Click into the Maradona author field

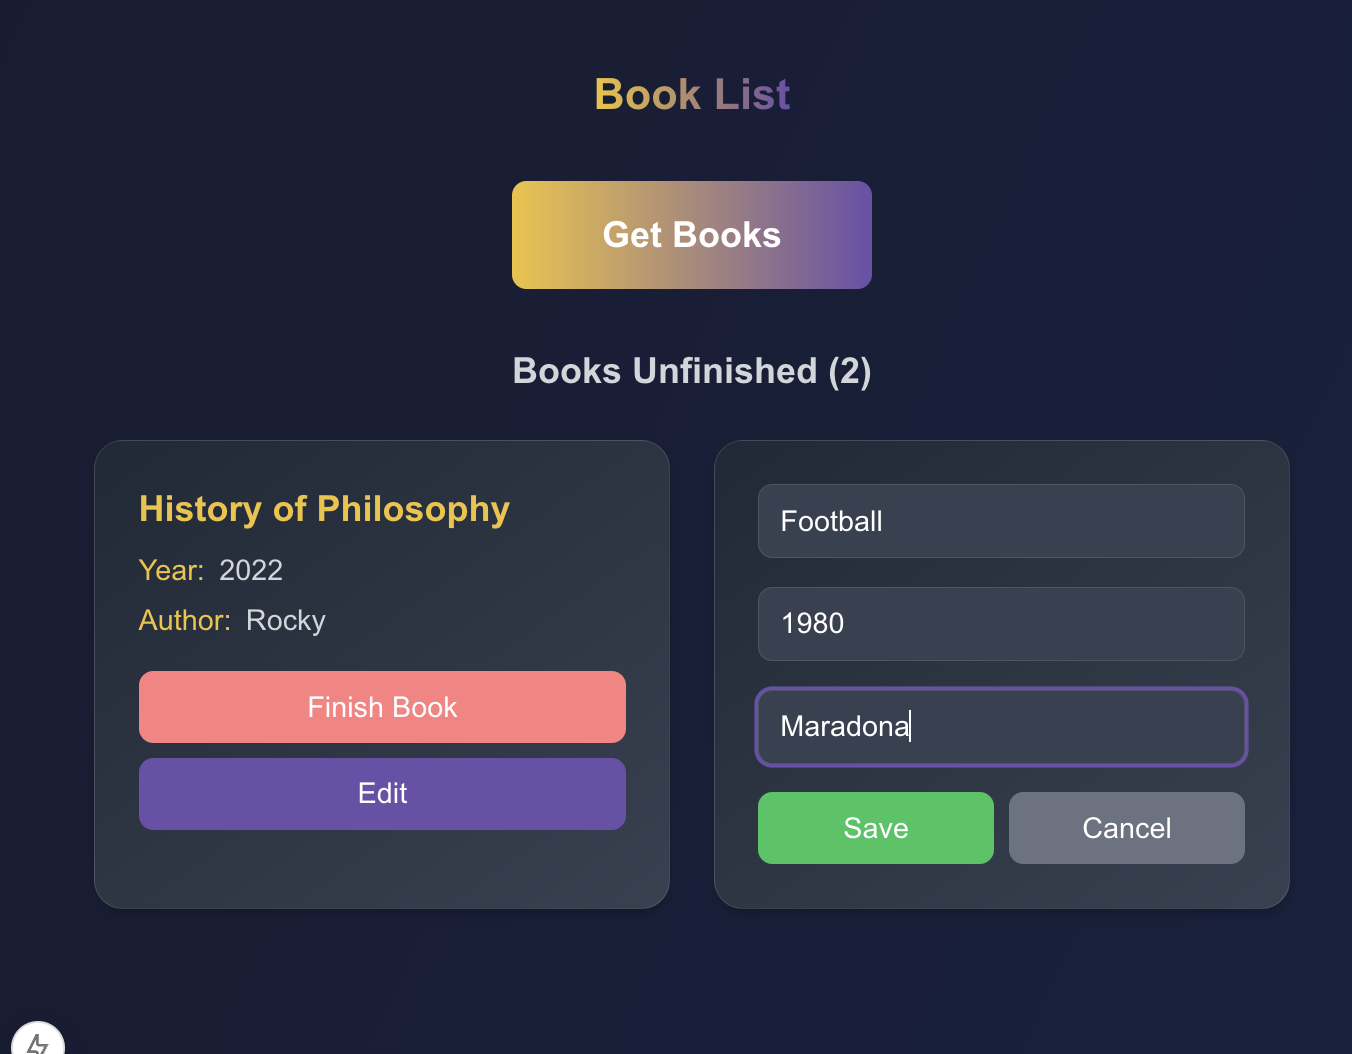[x=1001, y=727]
